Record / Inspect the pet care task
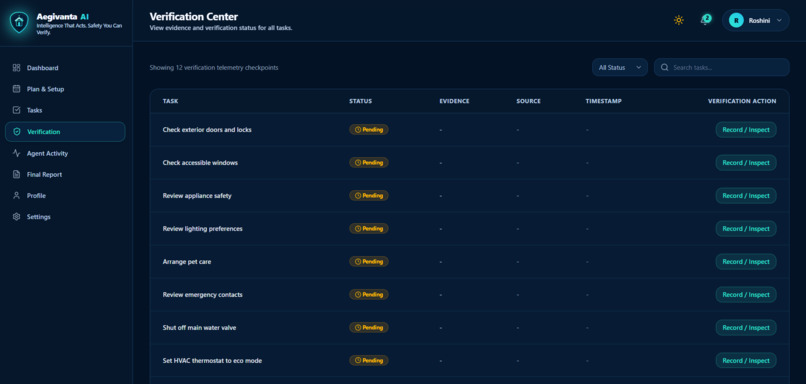Viewport: 806px width, 384px height. [x=746, y=262]
